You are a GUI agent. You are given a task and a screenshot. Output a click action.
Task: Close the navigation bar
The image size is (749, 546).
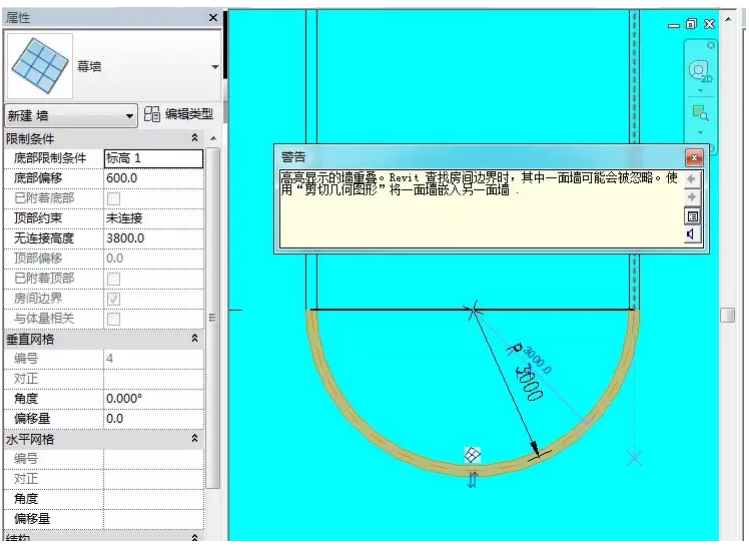click(711, 45)
